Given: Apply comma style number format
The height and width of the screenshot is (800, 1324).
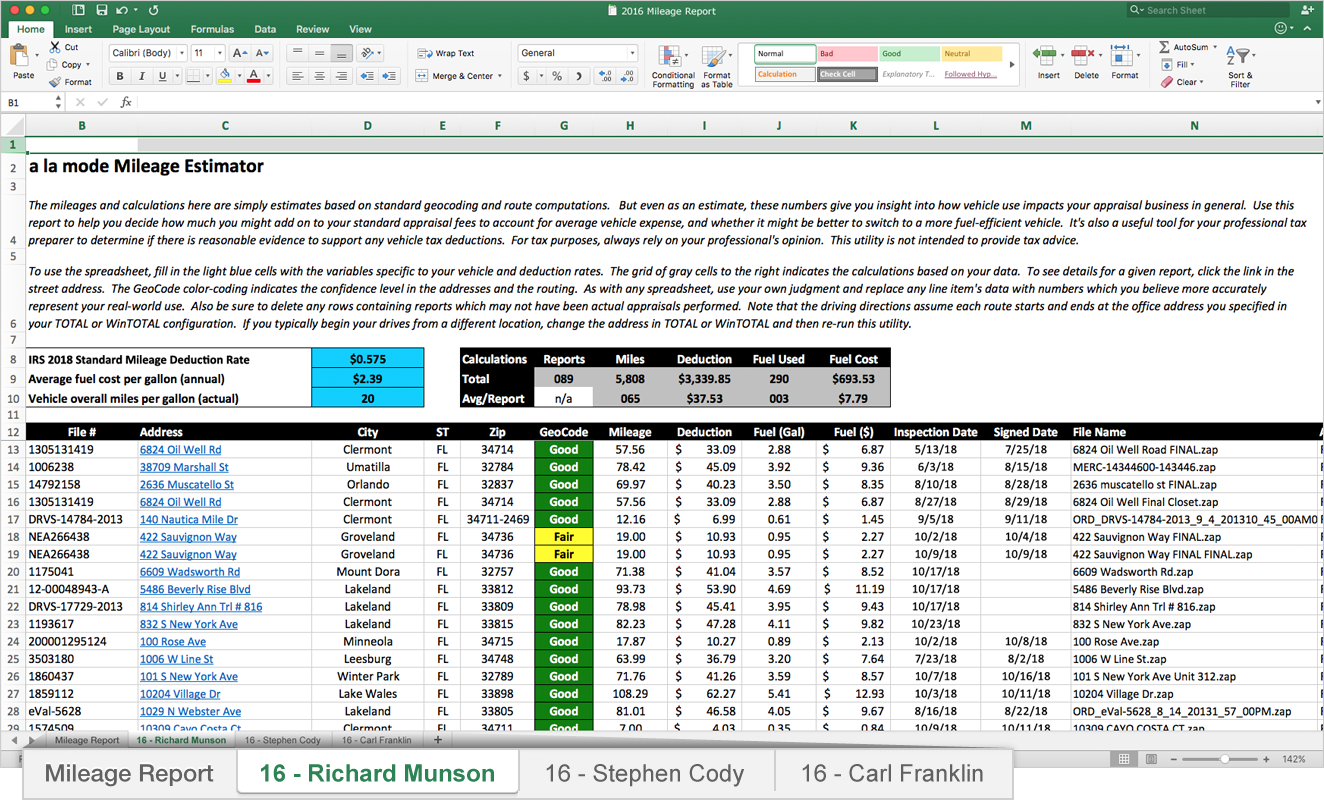Looking at the screenshot, I should (x=580, y=76).
